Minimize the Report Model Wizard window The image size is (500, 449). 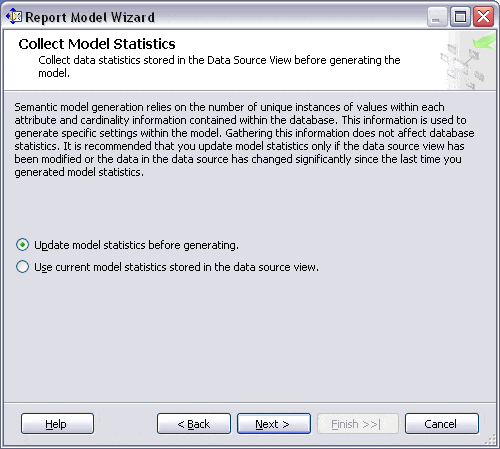click(x=437, y=16)
